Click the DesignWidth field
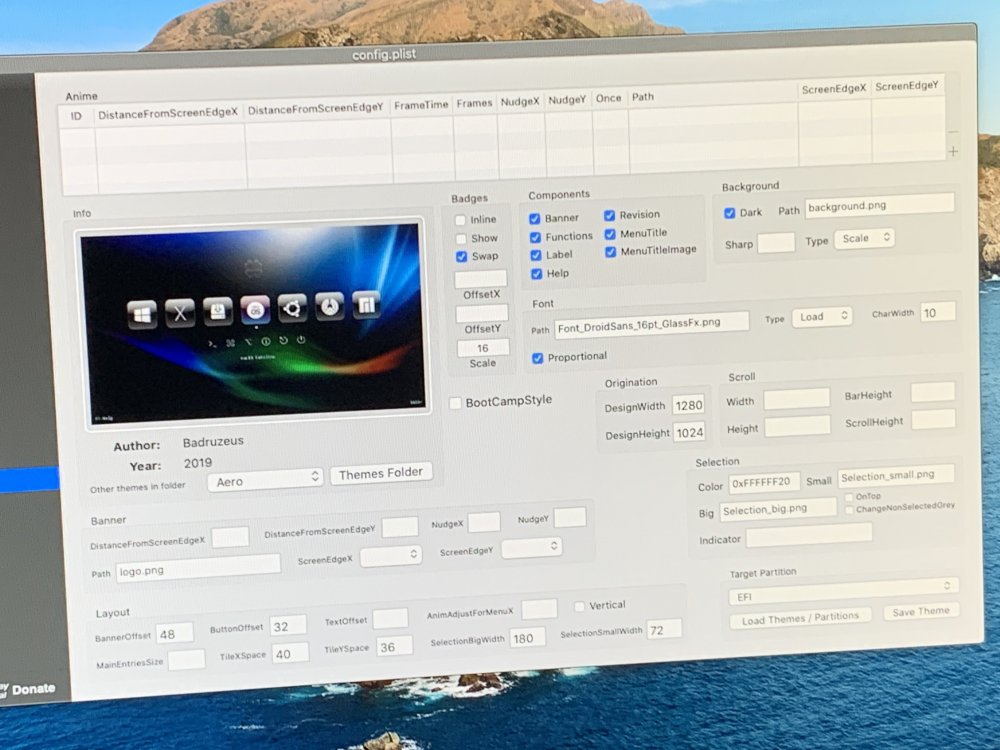The width and height of the screenshot is (1000, 750). [689, 405]
